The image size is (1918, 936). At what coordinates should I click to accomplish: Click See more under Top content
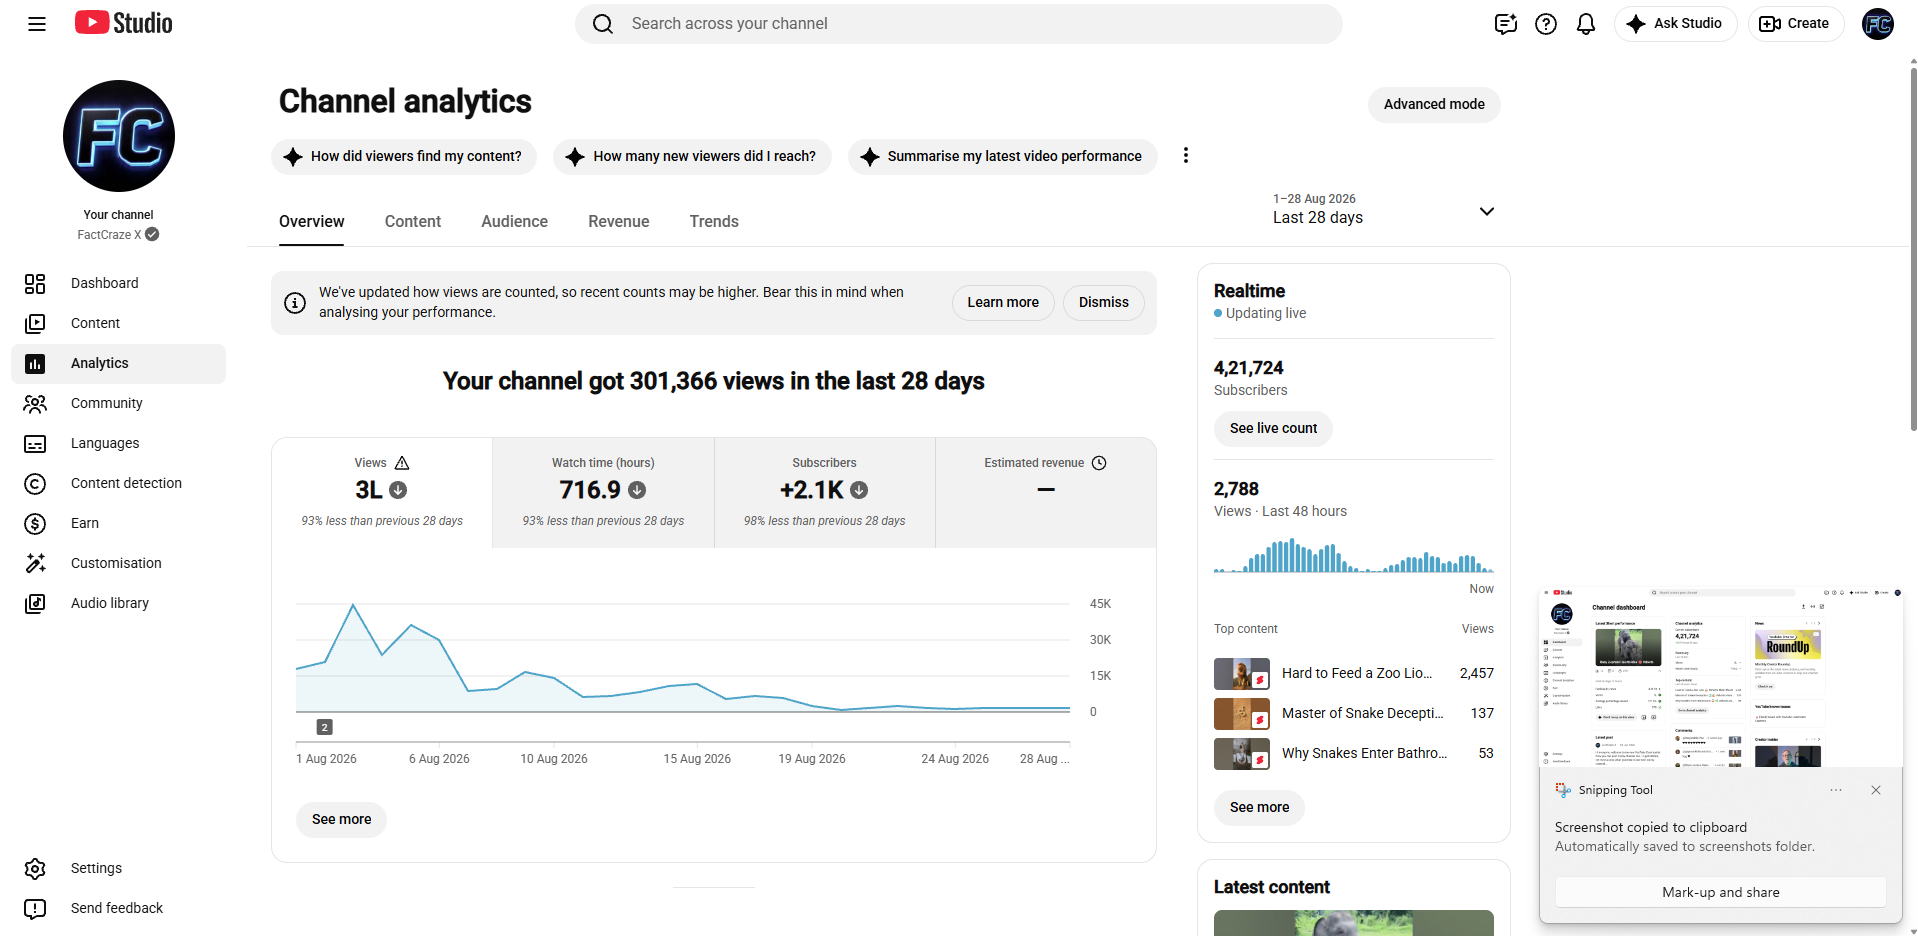click(x=1259, y=808)
